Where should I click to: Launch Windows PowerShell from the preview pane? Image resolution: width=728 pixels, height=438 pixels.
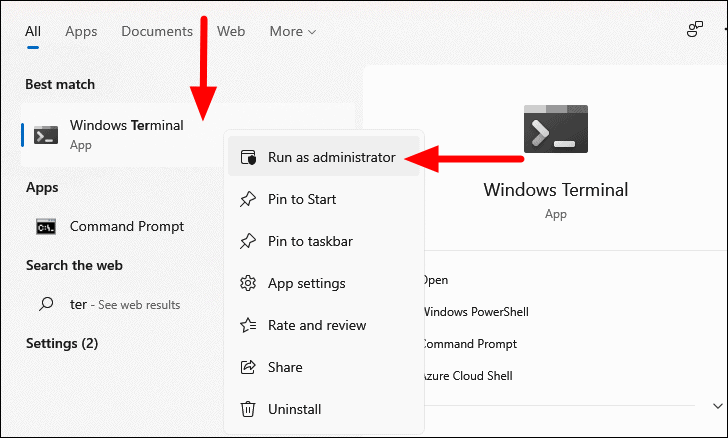pos(475,312)
